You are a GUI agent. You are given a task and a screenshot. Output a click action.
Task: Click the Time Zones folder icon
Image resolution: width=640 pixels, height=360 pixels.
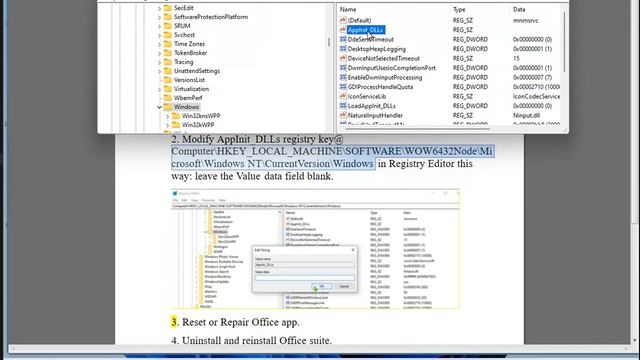[168, 44]
